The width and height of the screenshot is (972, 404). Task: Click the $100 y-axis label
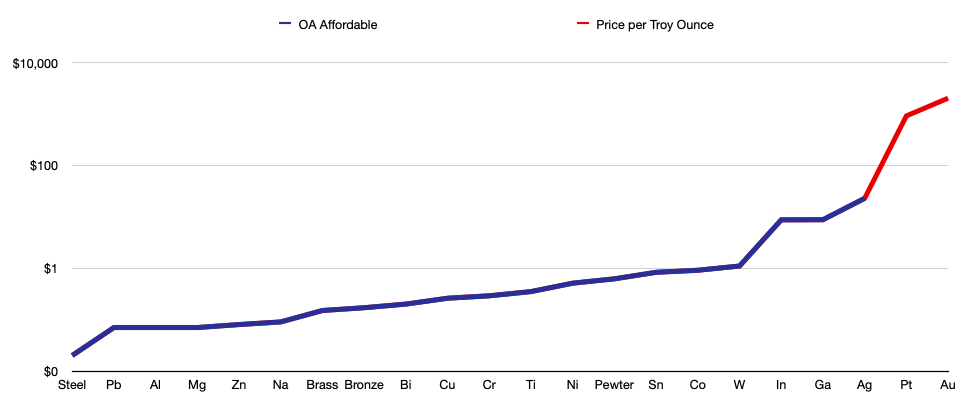44,166
